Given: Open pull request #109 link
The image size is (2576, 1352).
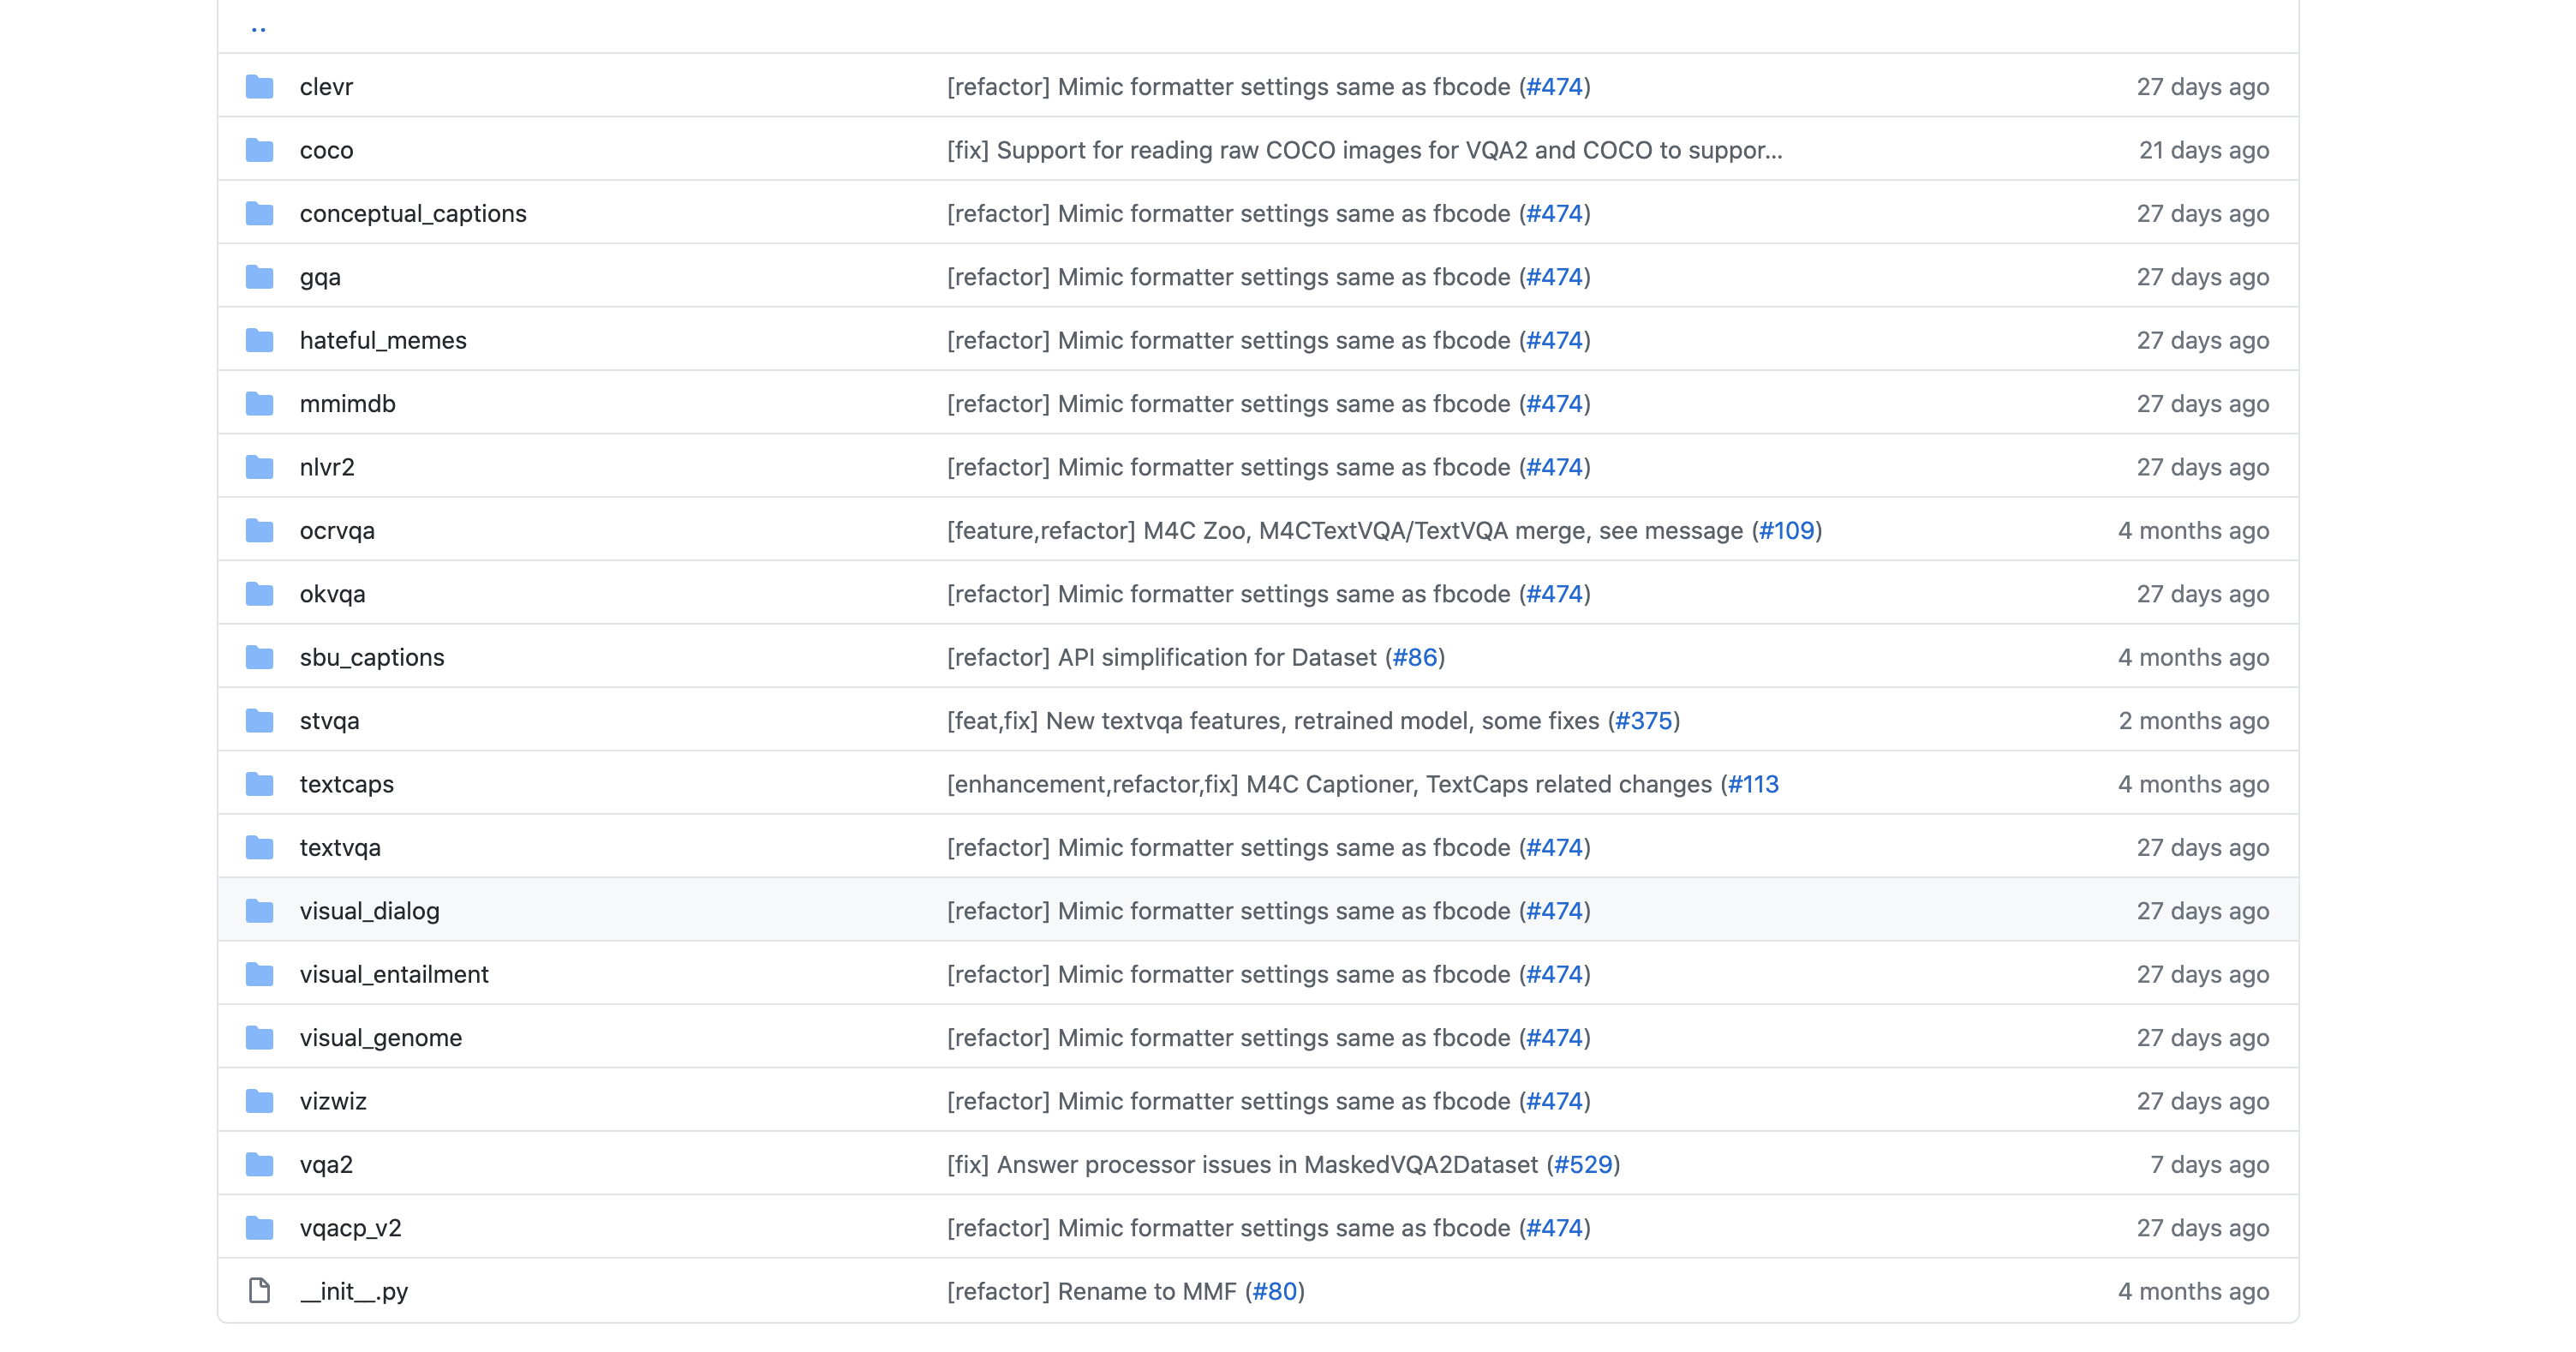Looking at the screenshot, I should 1788,530.
